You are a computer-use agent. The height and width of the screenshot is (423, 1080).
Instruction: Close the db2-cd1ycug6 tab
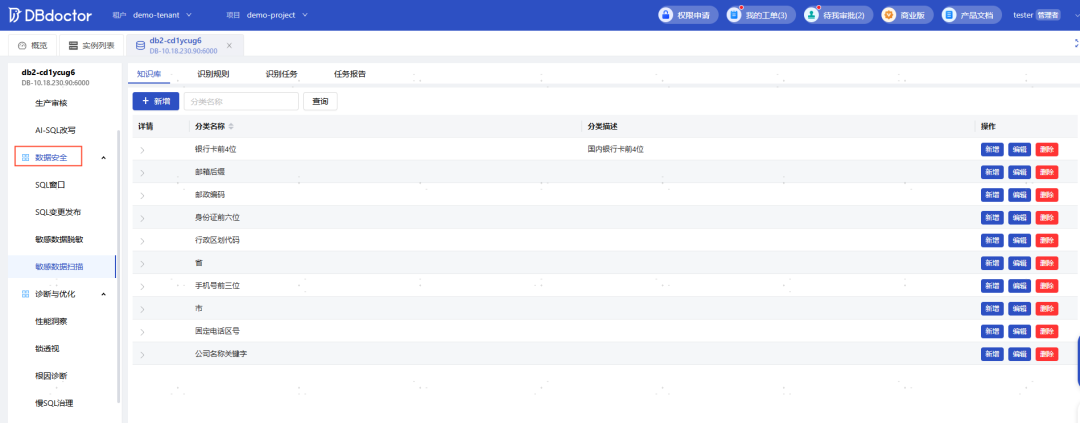coord(229,45)
